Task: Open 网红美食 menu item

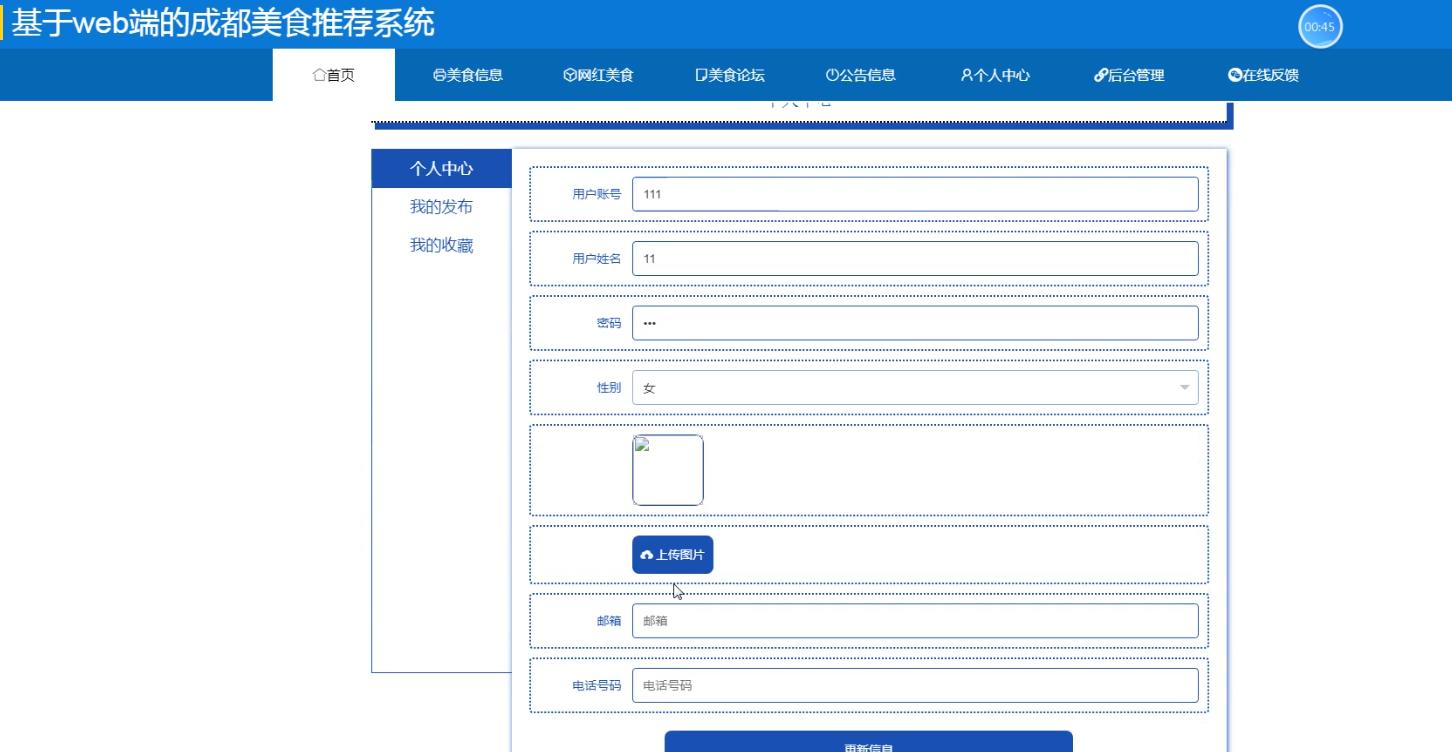Action: (598, 75)
